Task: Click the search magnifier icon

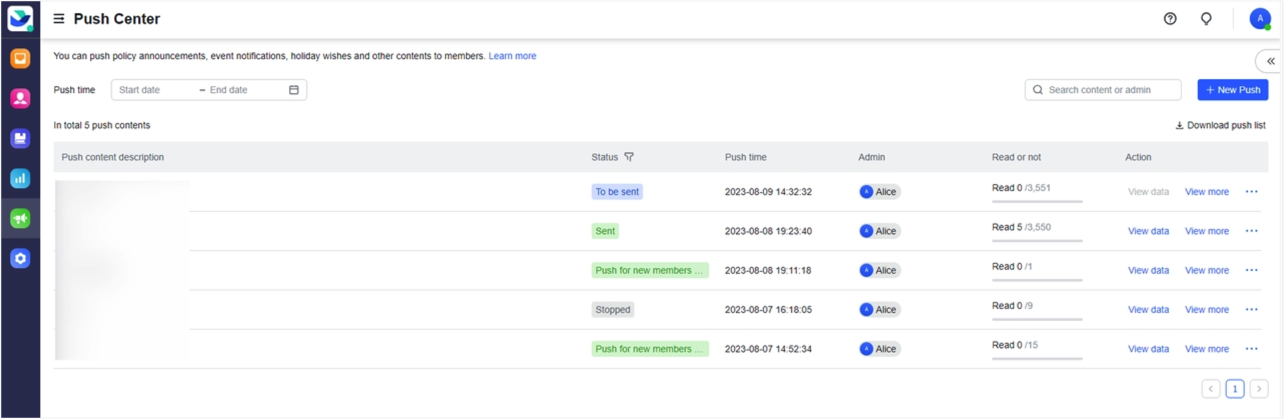Action: (1038, 90)
